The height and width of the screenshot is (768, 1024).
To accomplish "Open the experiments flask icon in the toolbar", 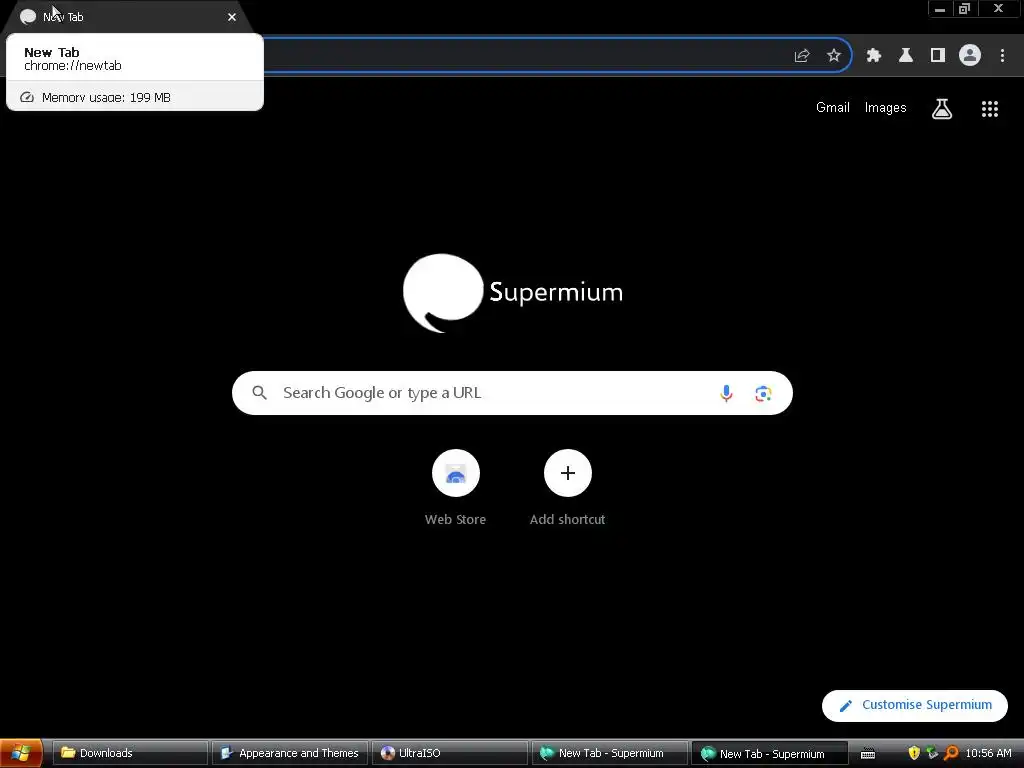I will pos(906,56).
